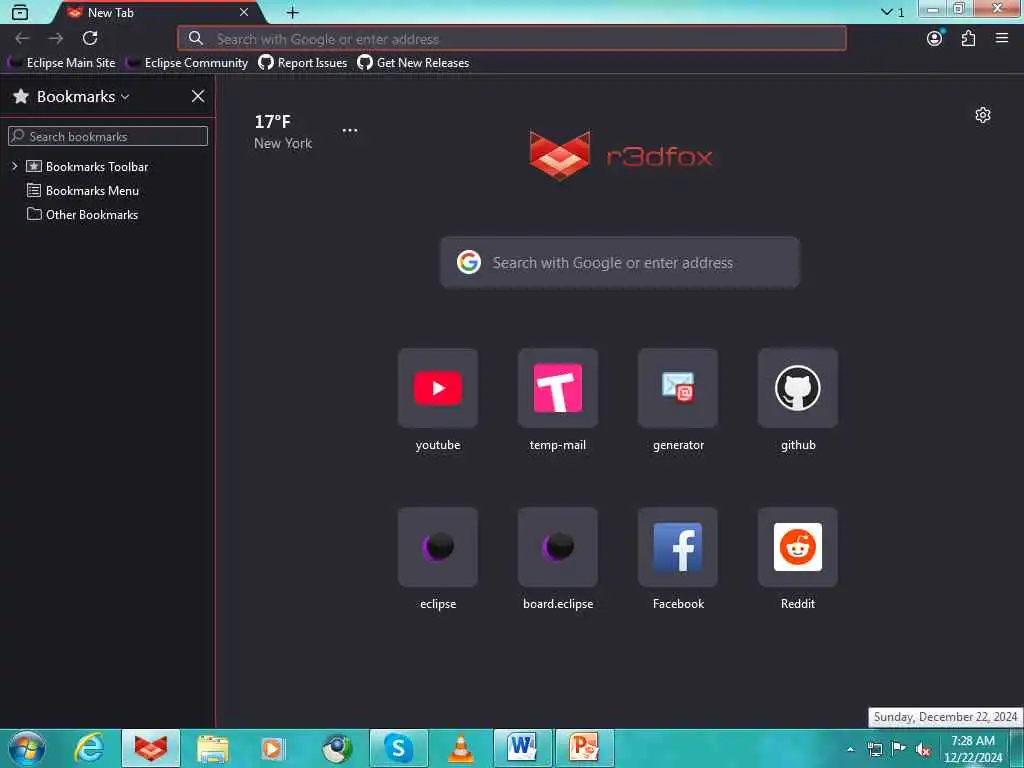The width and height of the screenshot is (1024, 768).
Task: Click the 17°F New York weather widget
Action: 283,132
